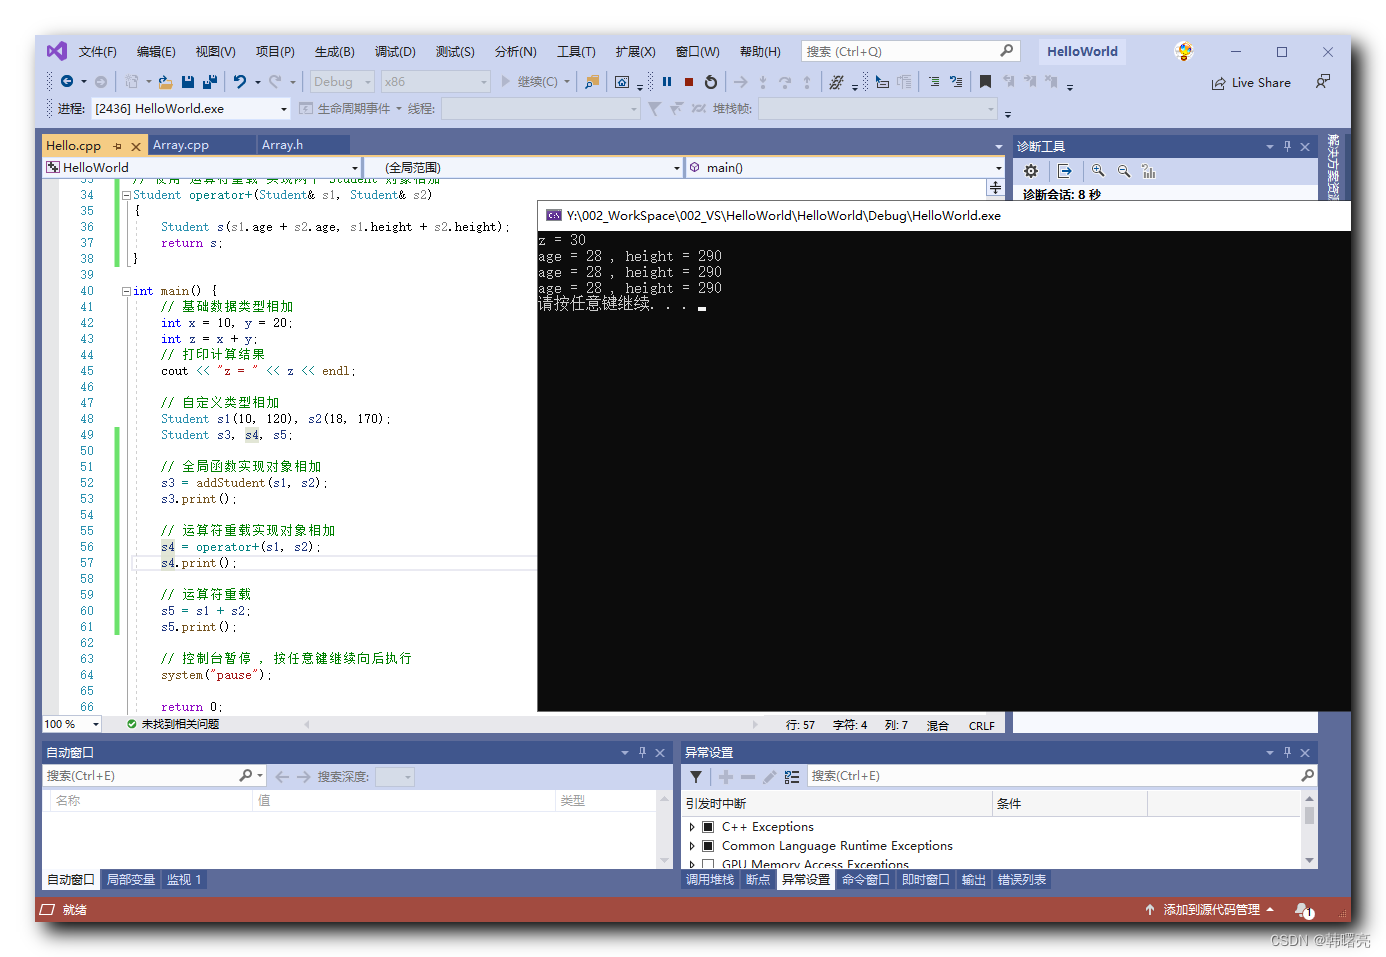Image resolution: width=1386 pixels, height=957 pixels.
Task: Click the editor horizontal scrollbar track
Action: pos(530,724)
